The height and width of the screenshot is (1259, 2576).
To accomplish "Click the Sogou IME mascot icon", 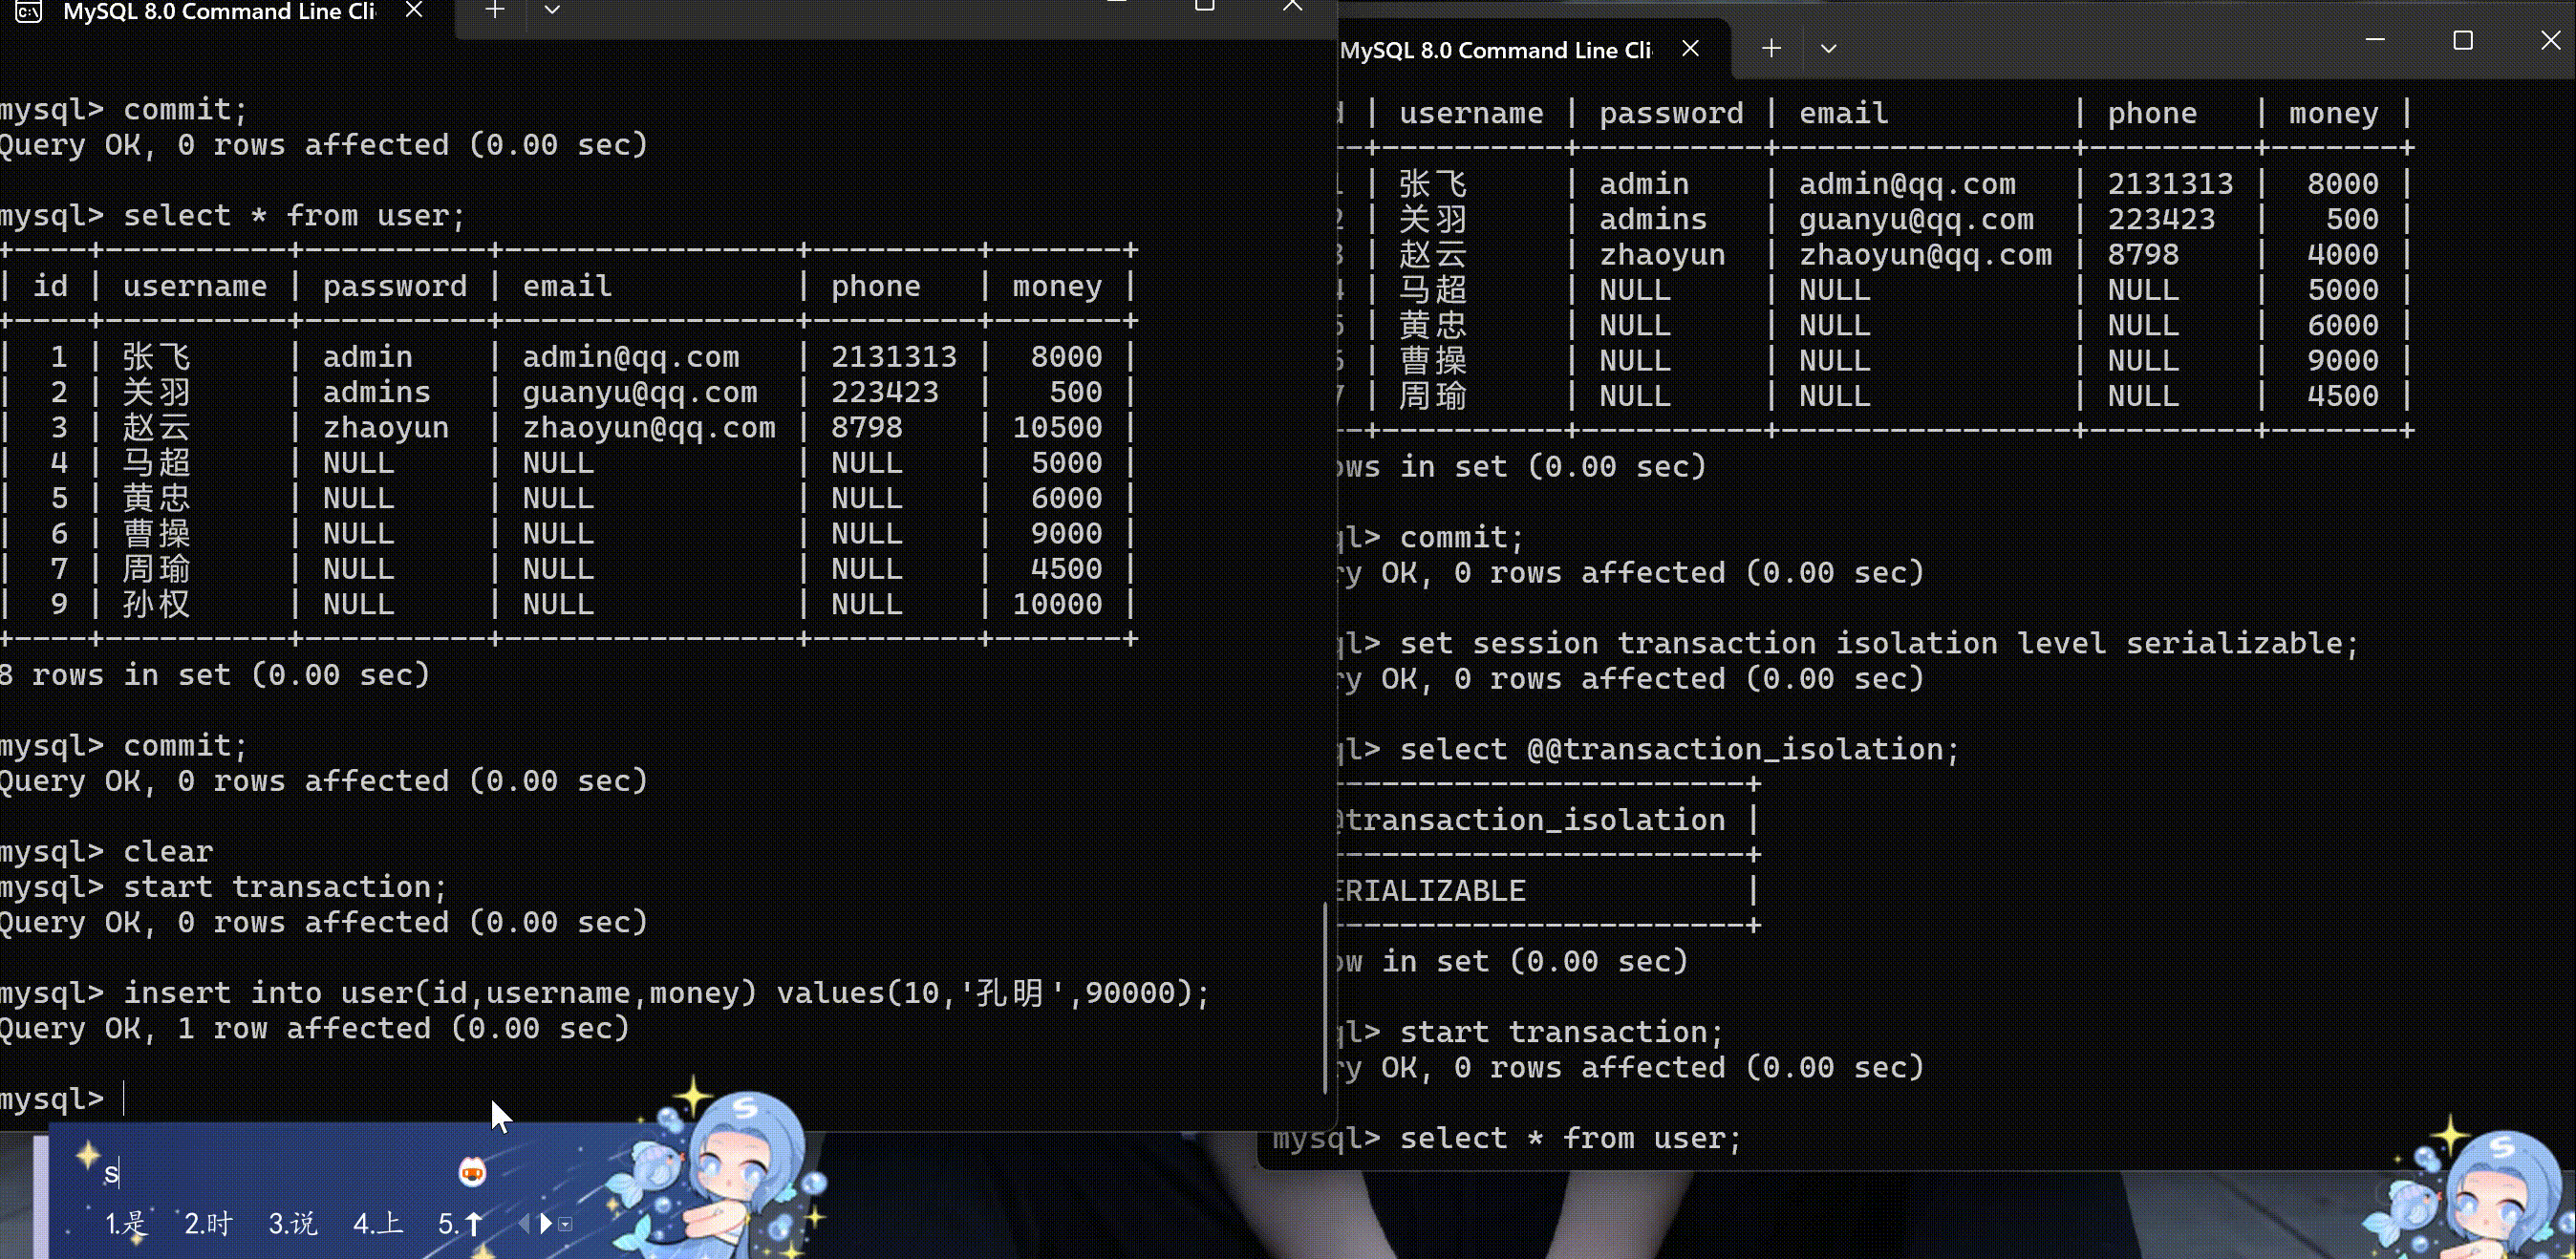I will pos(472,1171).
